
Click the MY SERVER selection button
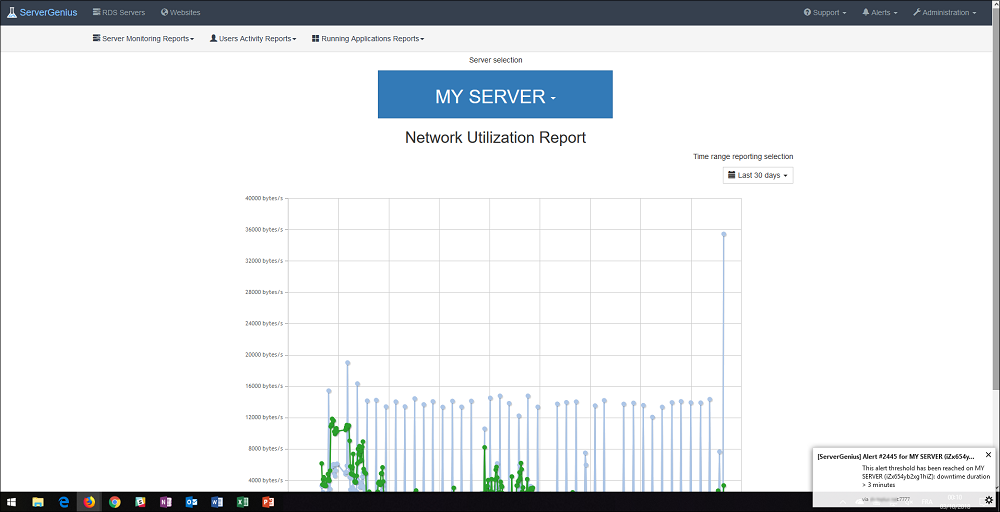495,96
